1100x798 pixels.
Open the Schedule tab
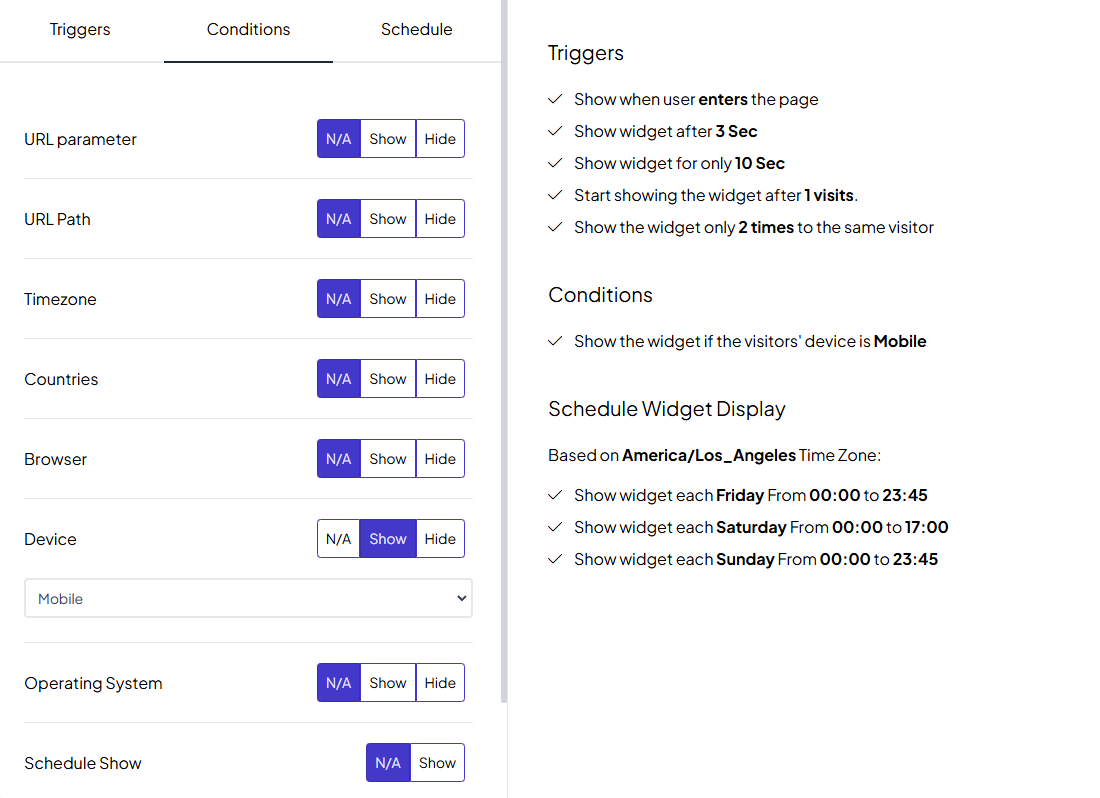pos(417,29)
